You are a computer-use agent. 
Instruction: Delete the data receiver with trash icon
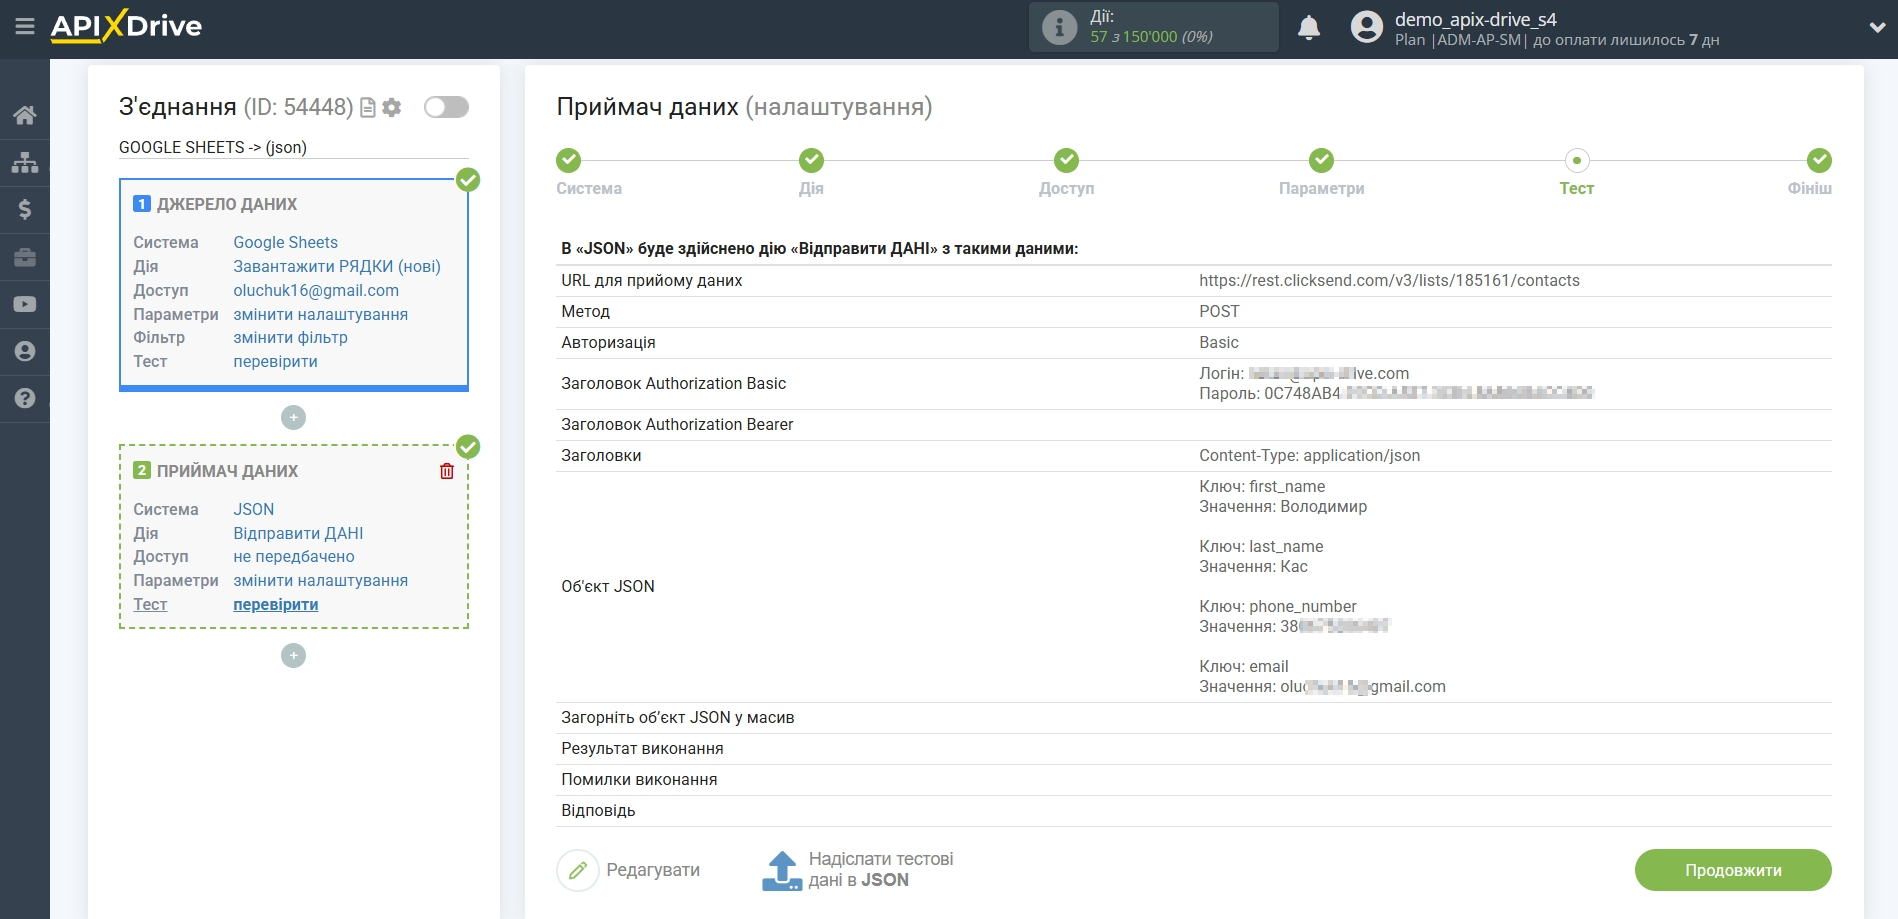tap(447, 471)
